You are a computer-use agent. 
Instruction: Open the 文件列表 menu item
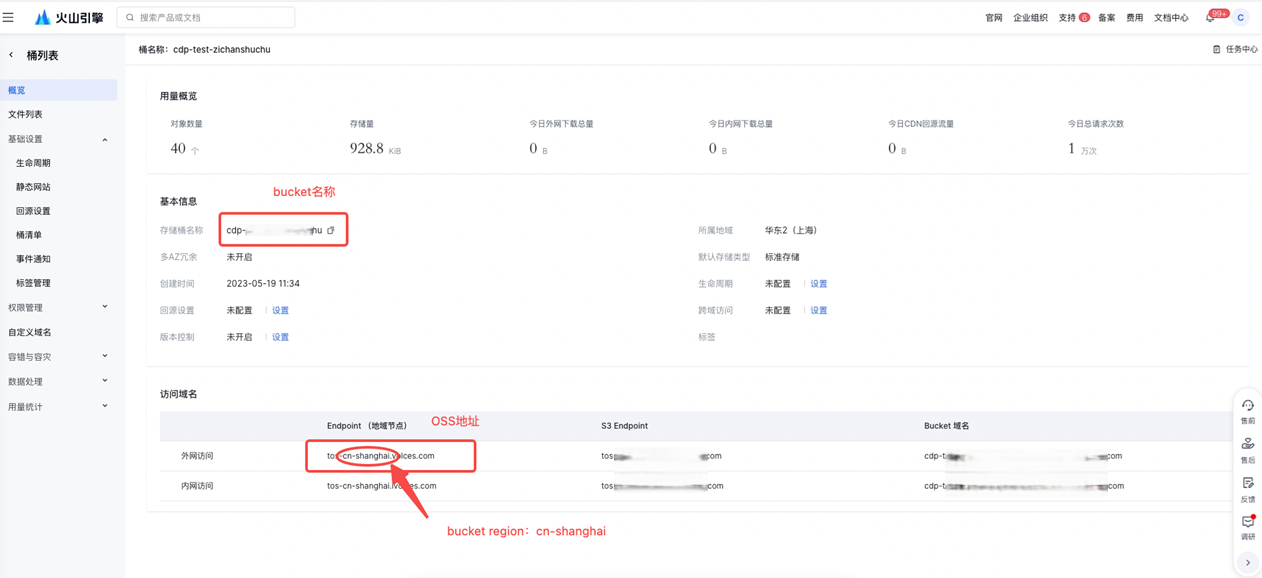pos(26,114)
